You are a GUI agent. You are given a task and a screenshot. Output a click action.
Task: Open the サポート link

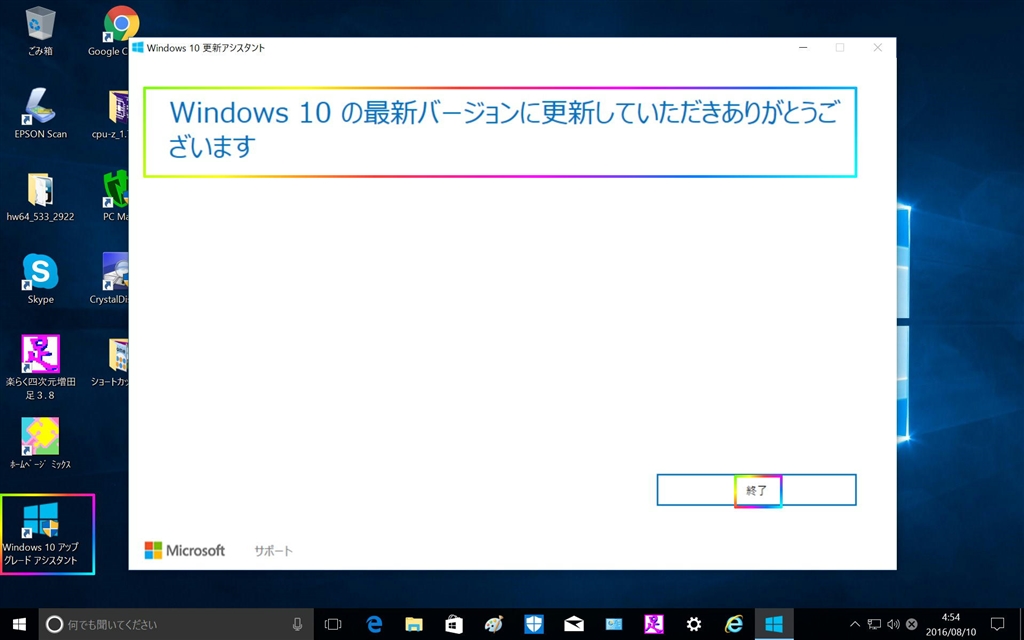pos(273,551)
